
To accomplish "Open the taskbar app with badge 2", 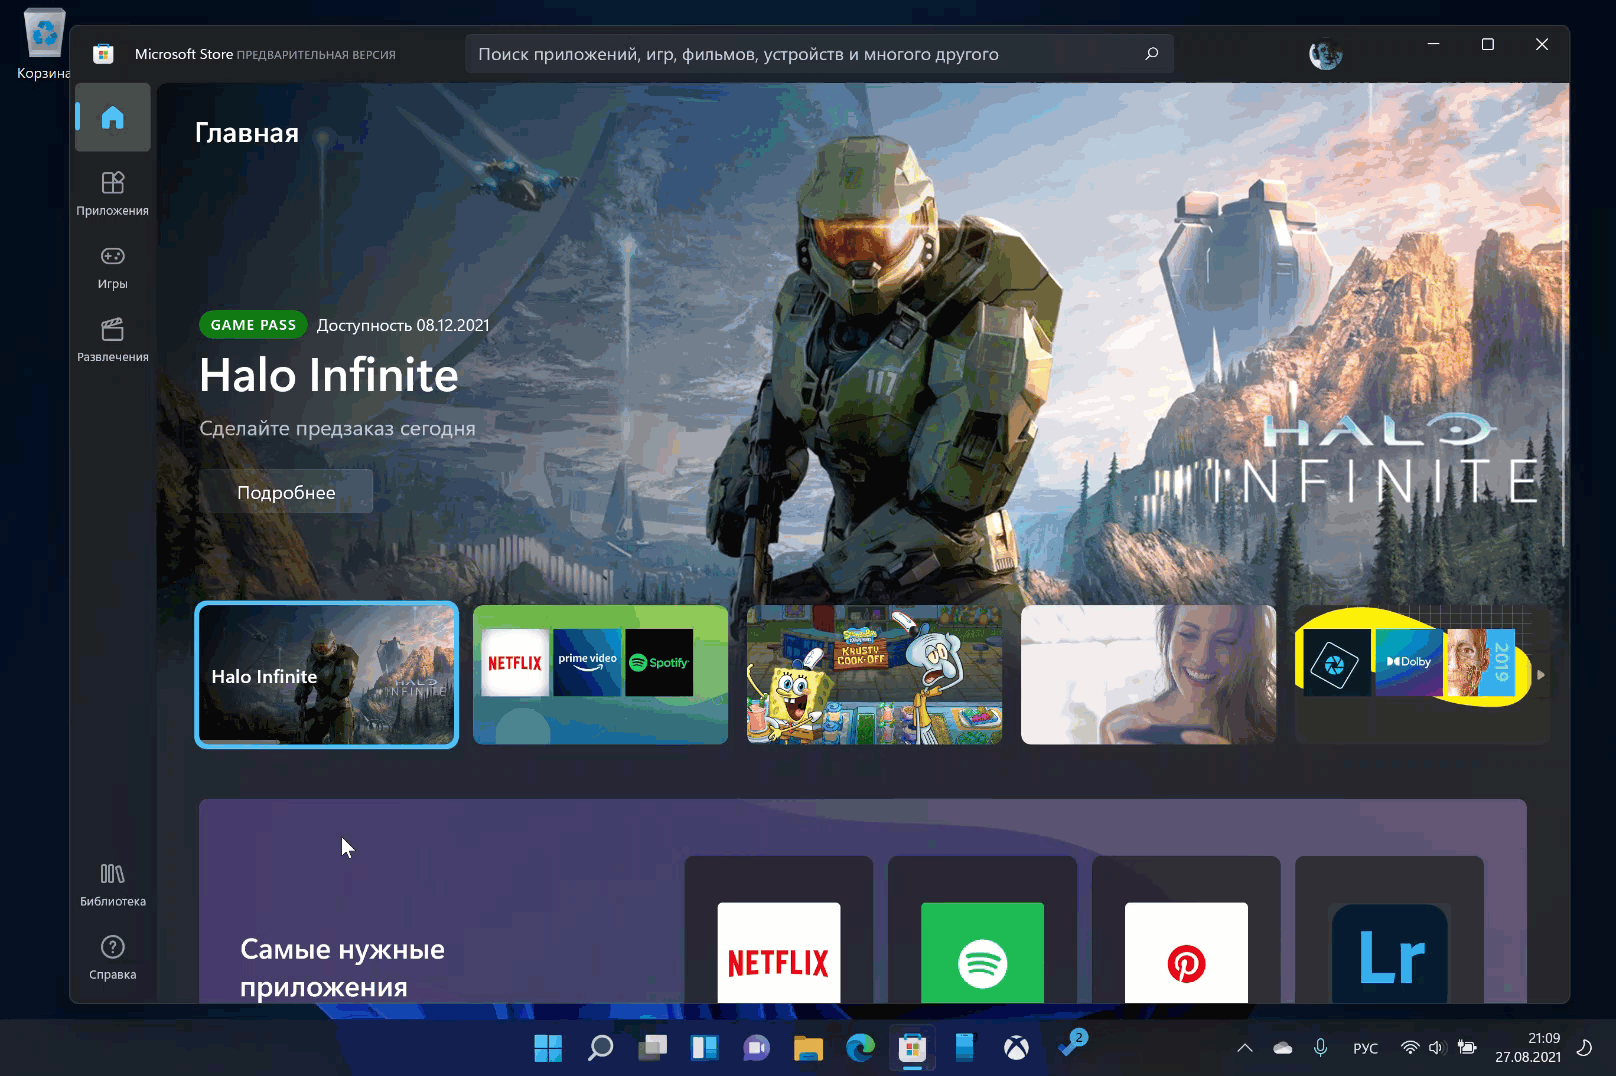I will click(x=1072, y=1044).
